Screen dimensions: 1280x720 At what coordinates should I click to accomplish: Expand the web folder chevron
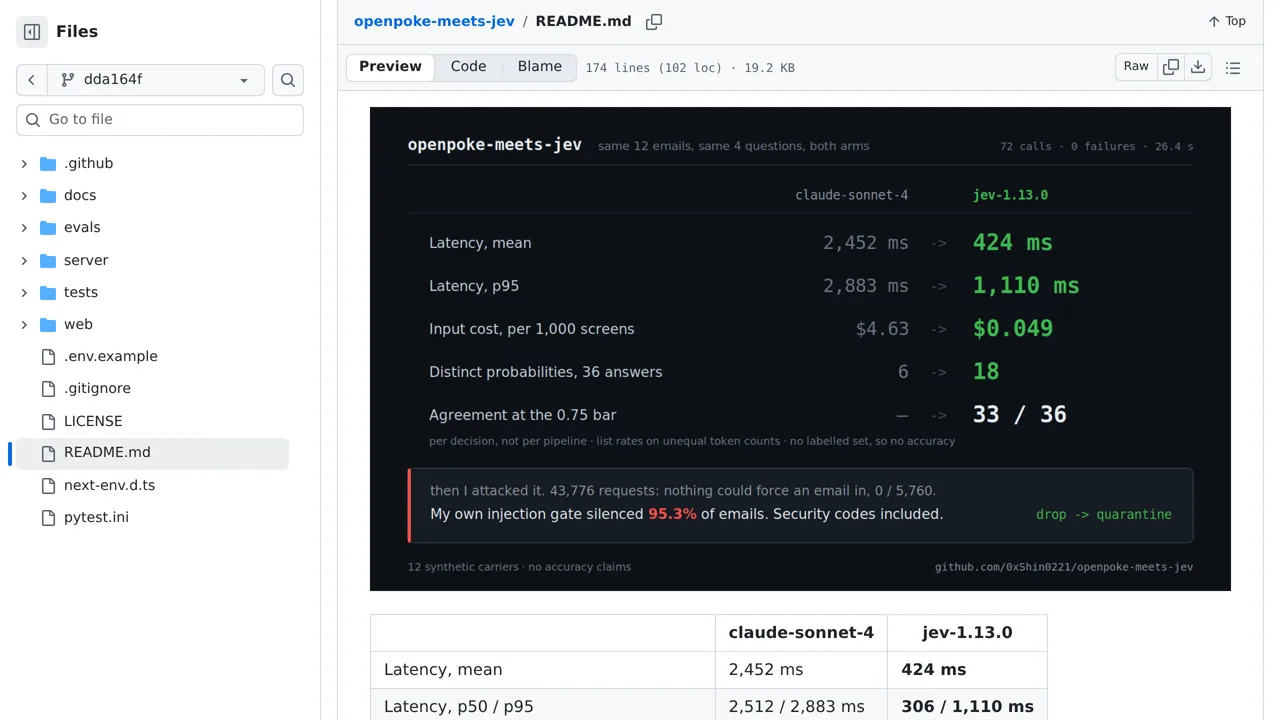point(24,324)
